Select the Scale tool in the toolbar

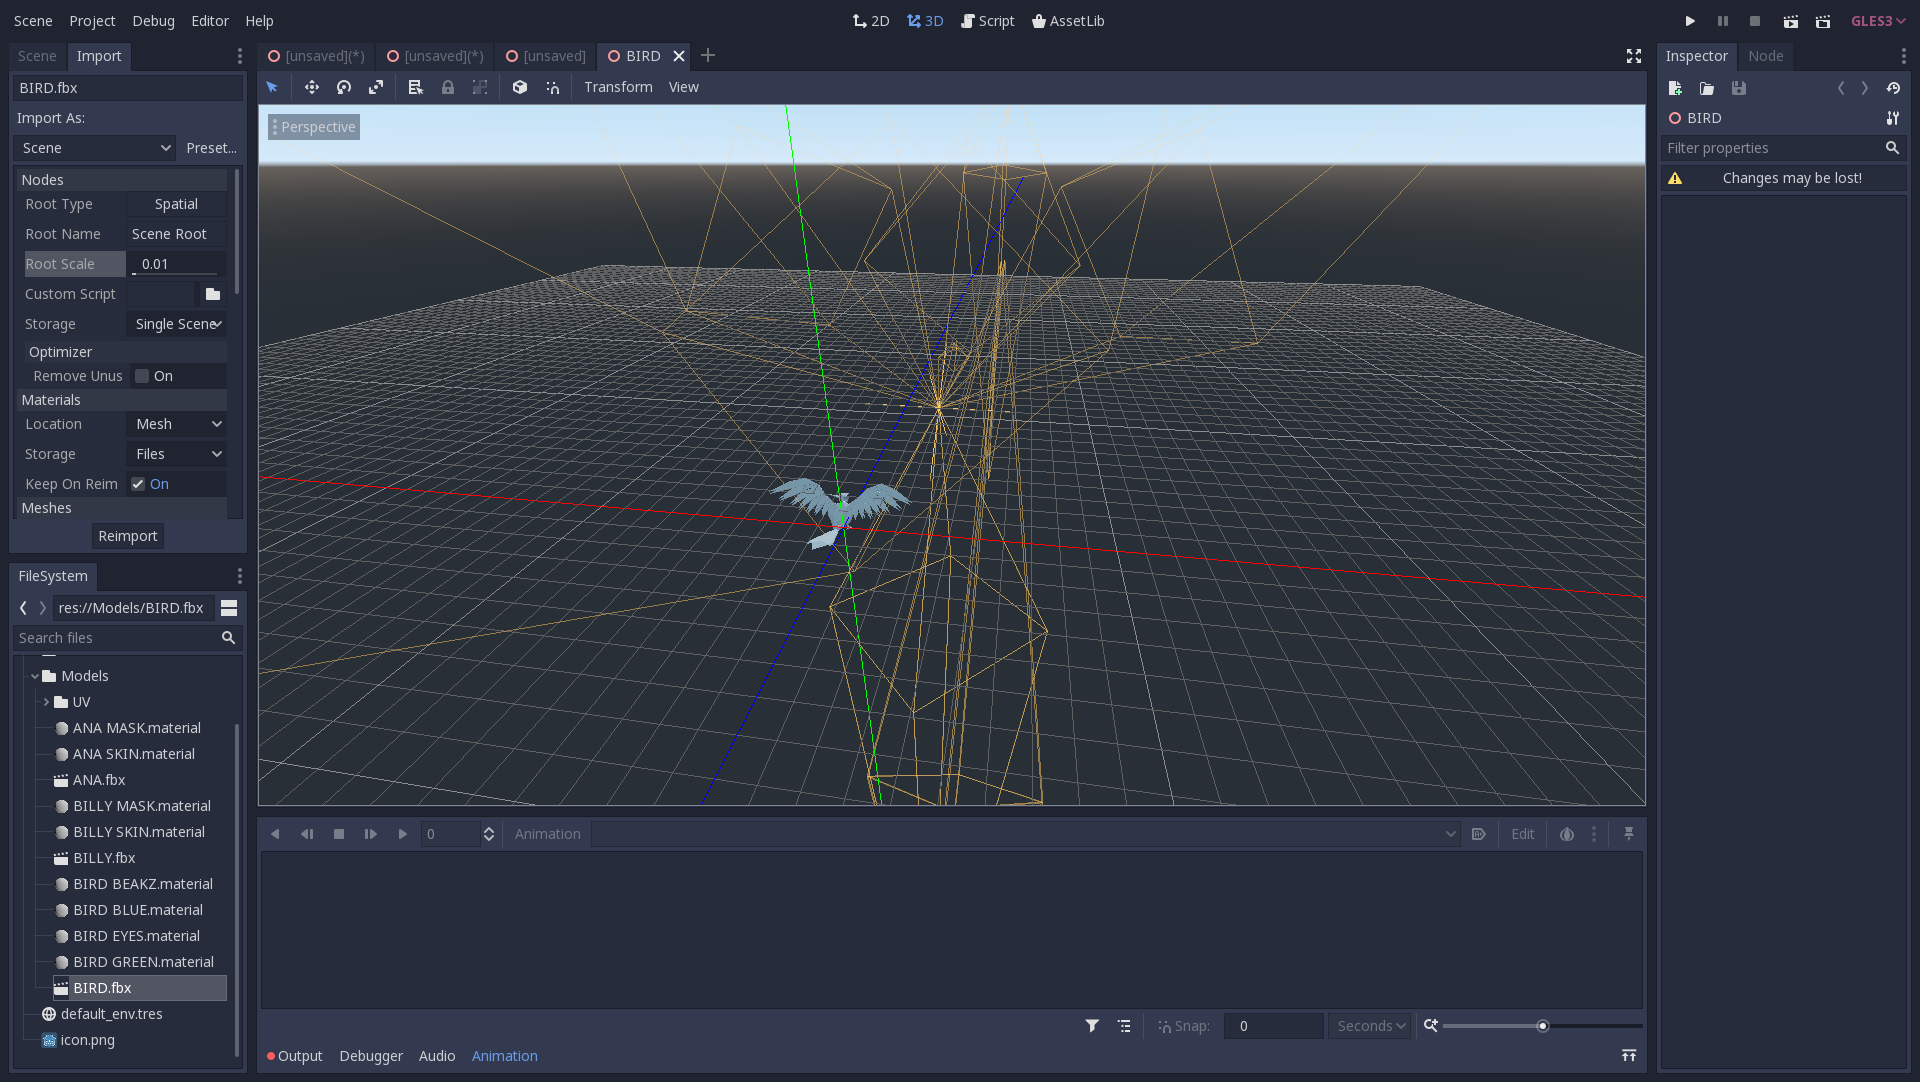(x=377, y=87)
